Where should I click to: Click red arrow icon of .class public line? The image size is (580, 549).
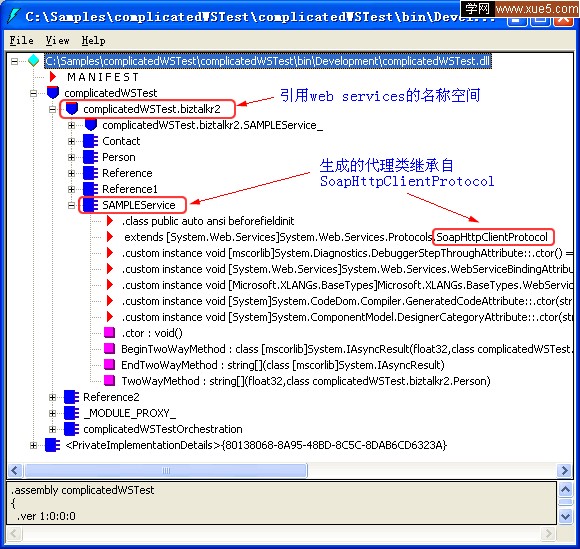110,221
